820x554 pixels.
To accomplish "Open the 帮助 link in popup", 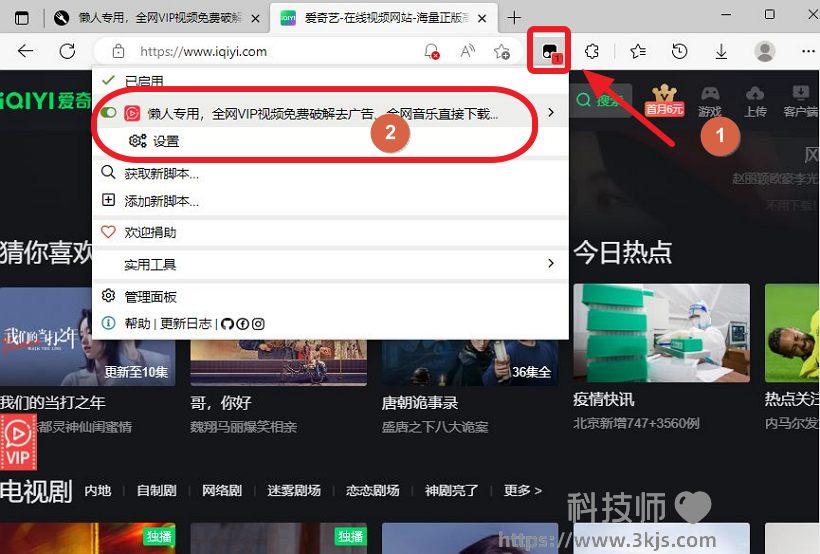I will click(x=138, y=324).
